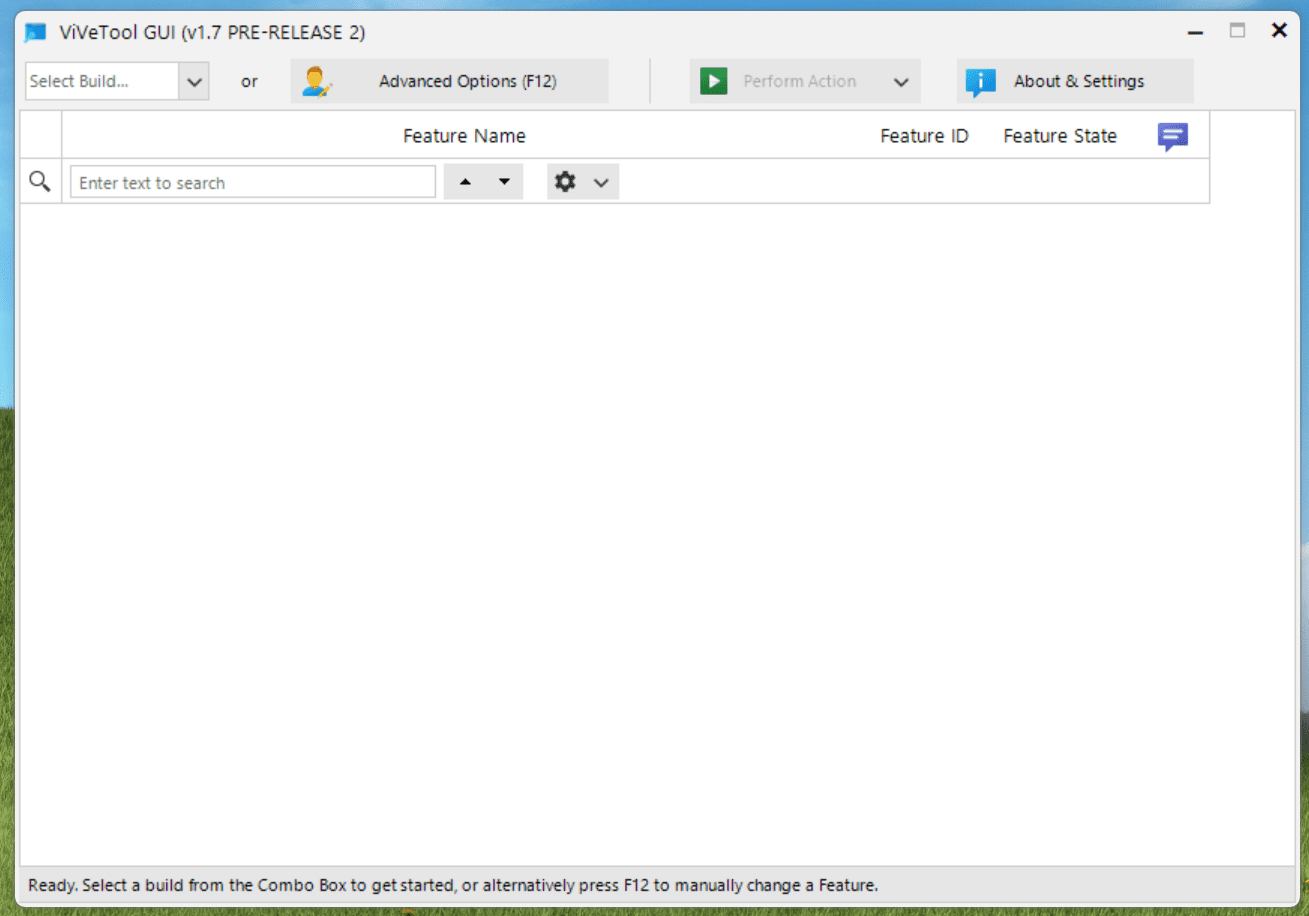Click the status bar Ready message
The width and height of the screenshot is (1309, 916).
pos(453,885)
